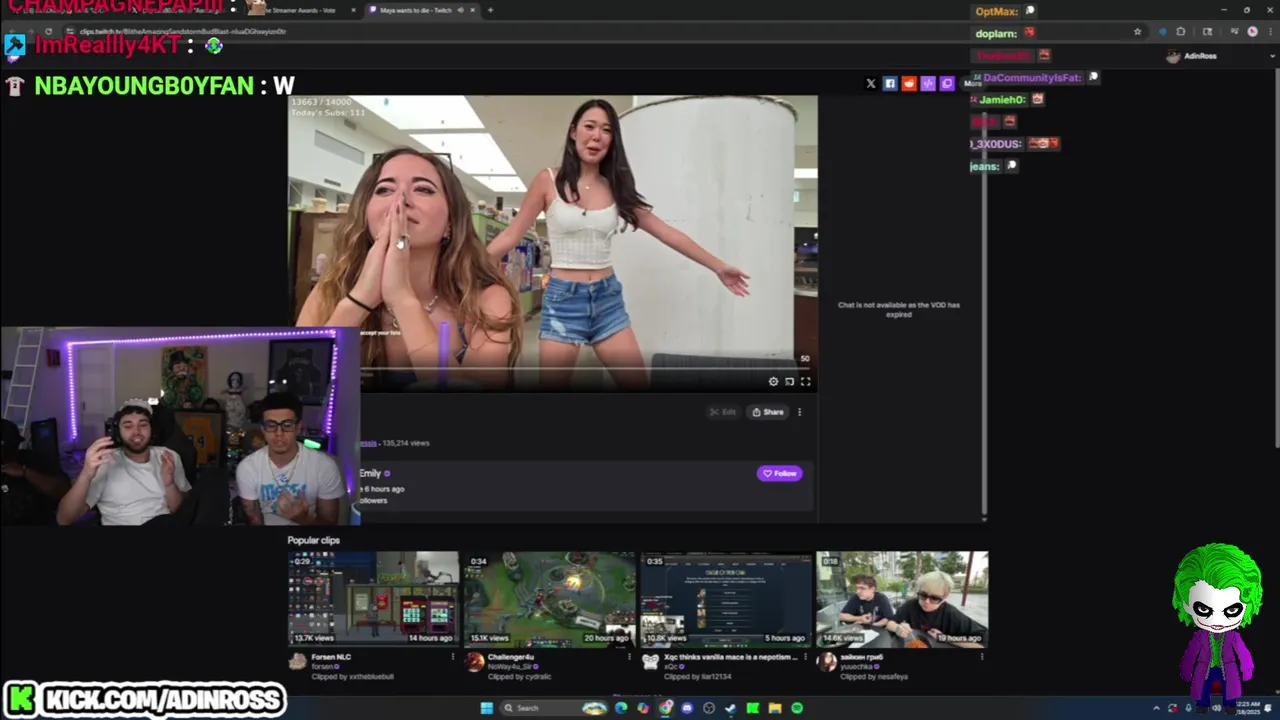This screenshot has width=1280, height=720.
Task: Click the Edit clip button
Action: [723, 412]
